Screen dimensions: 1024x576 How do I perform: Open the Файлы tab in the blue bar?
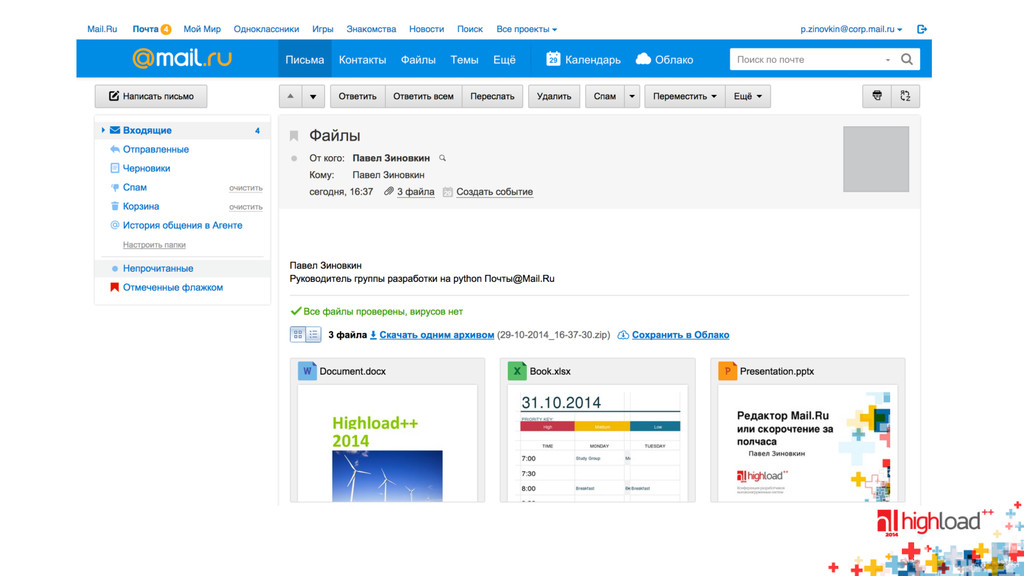coord(418,59)
